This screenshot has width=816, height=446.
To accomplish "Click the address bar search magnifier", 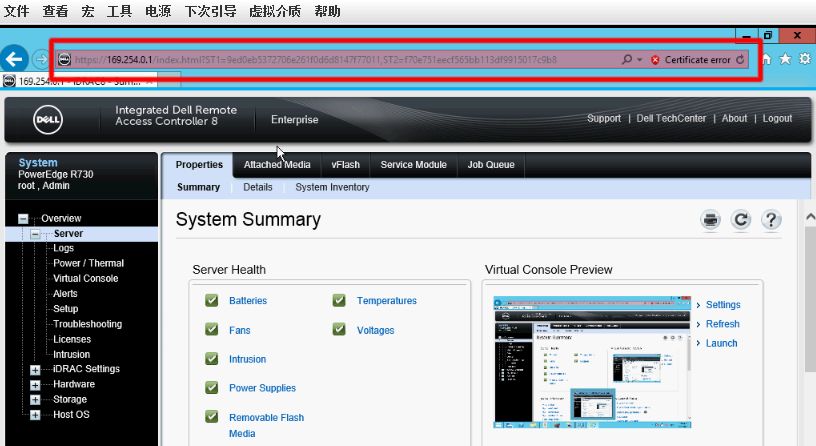I will click(x=627, y=59).
